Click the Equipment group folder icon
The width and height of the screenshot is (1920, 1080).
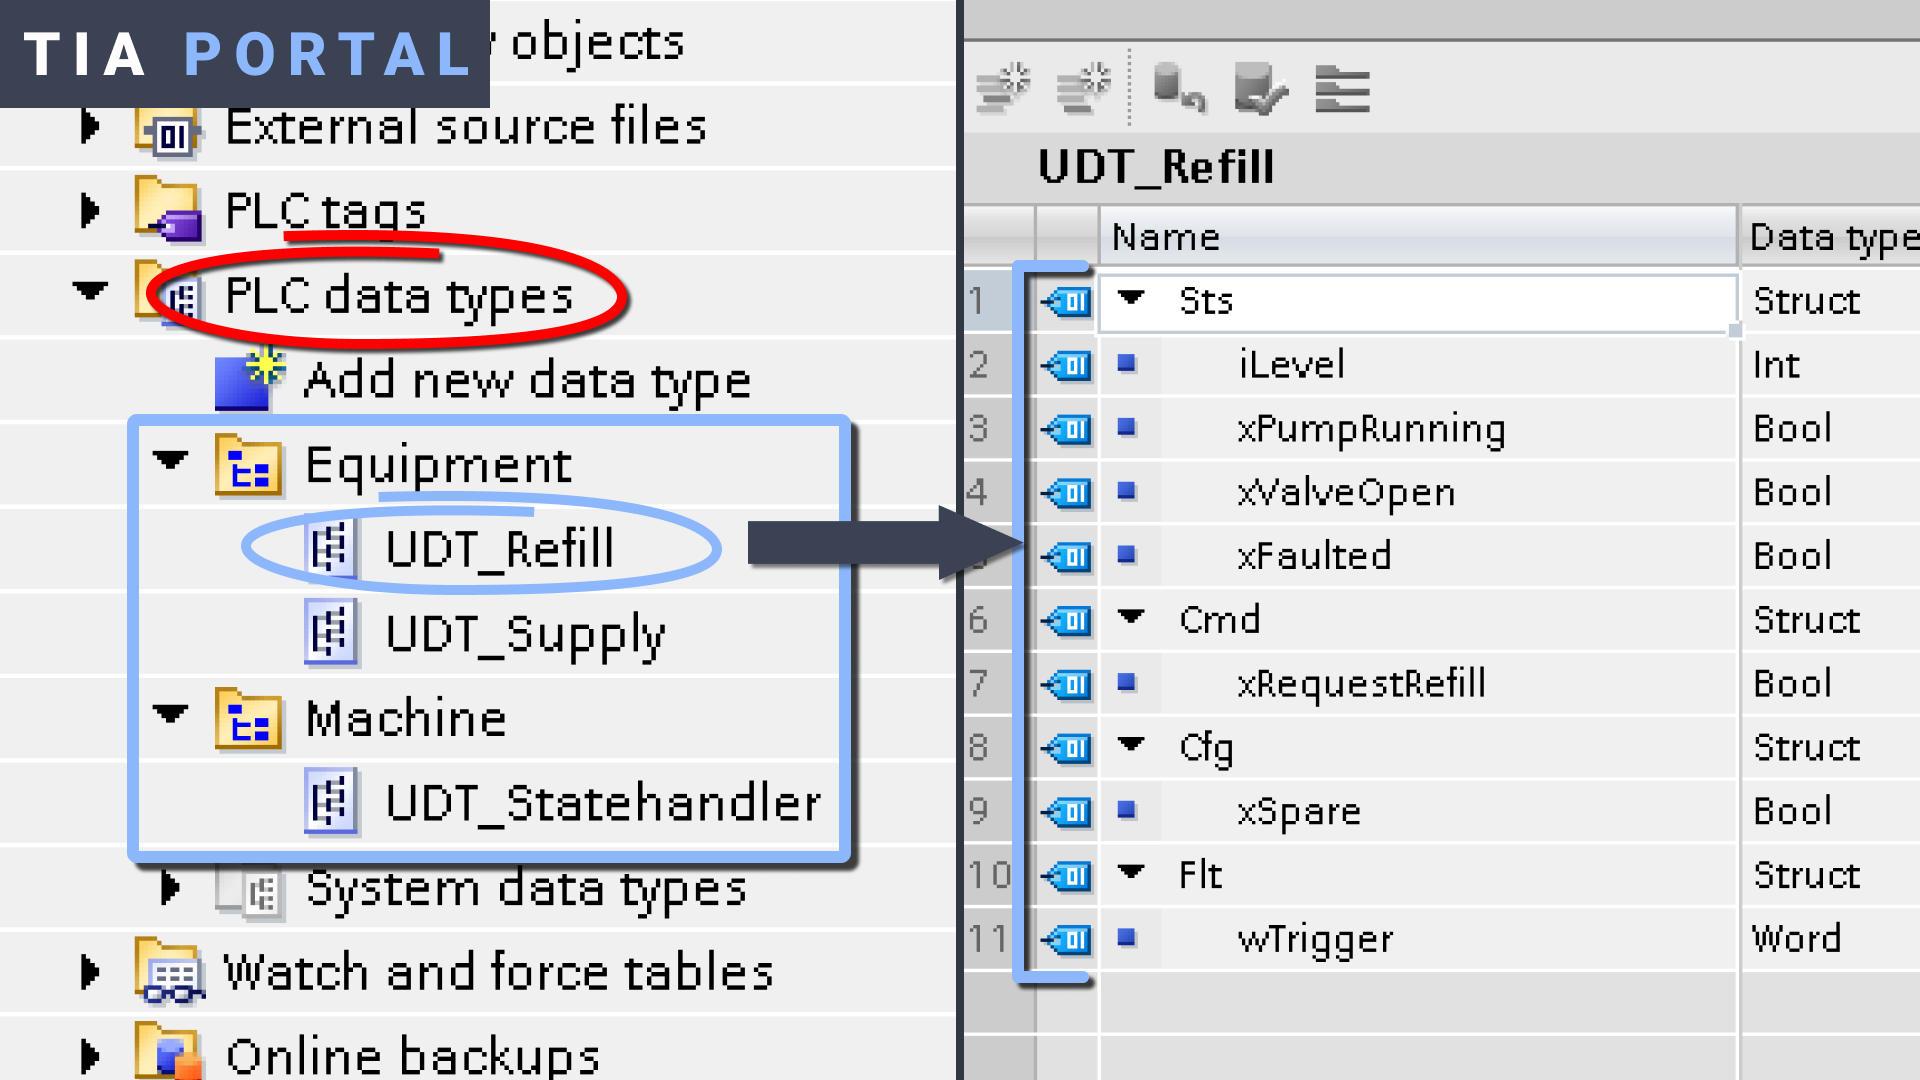click(249, 465)
